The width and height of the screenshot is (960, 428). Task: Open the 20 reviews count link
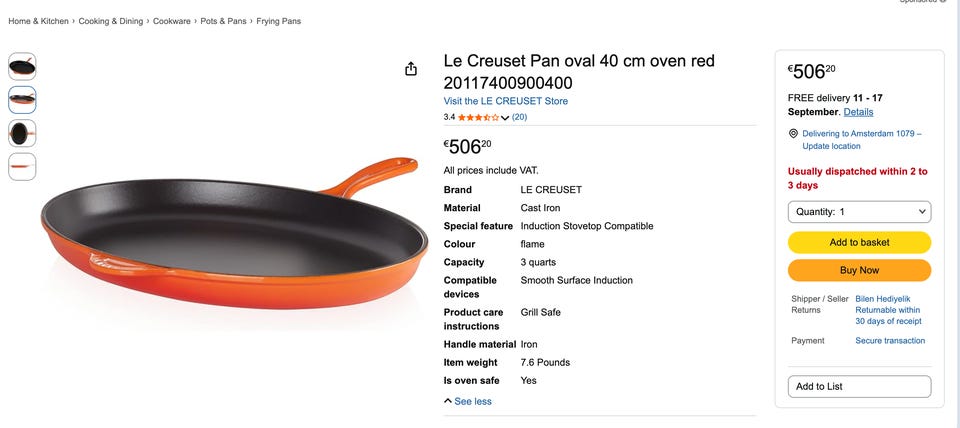(x=519, y=117)
